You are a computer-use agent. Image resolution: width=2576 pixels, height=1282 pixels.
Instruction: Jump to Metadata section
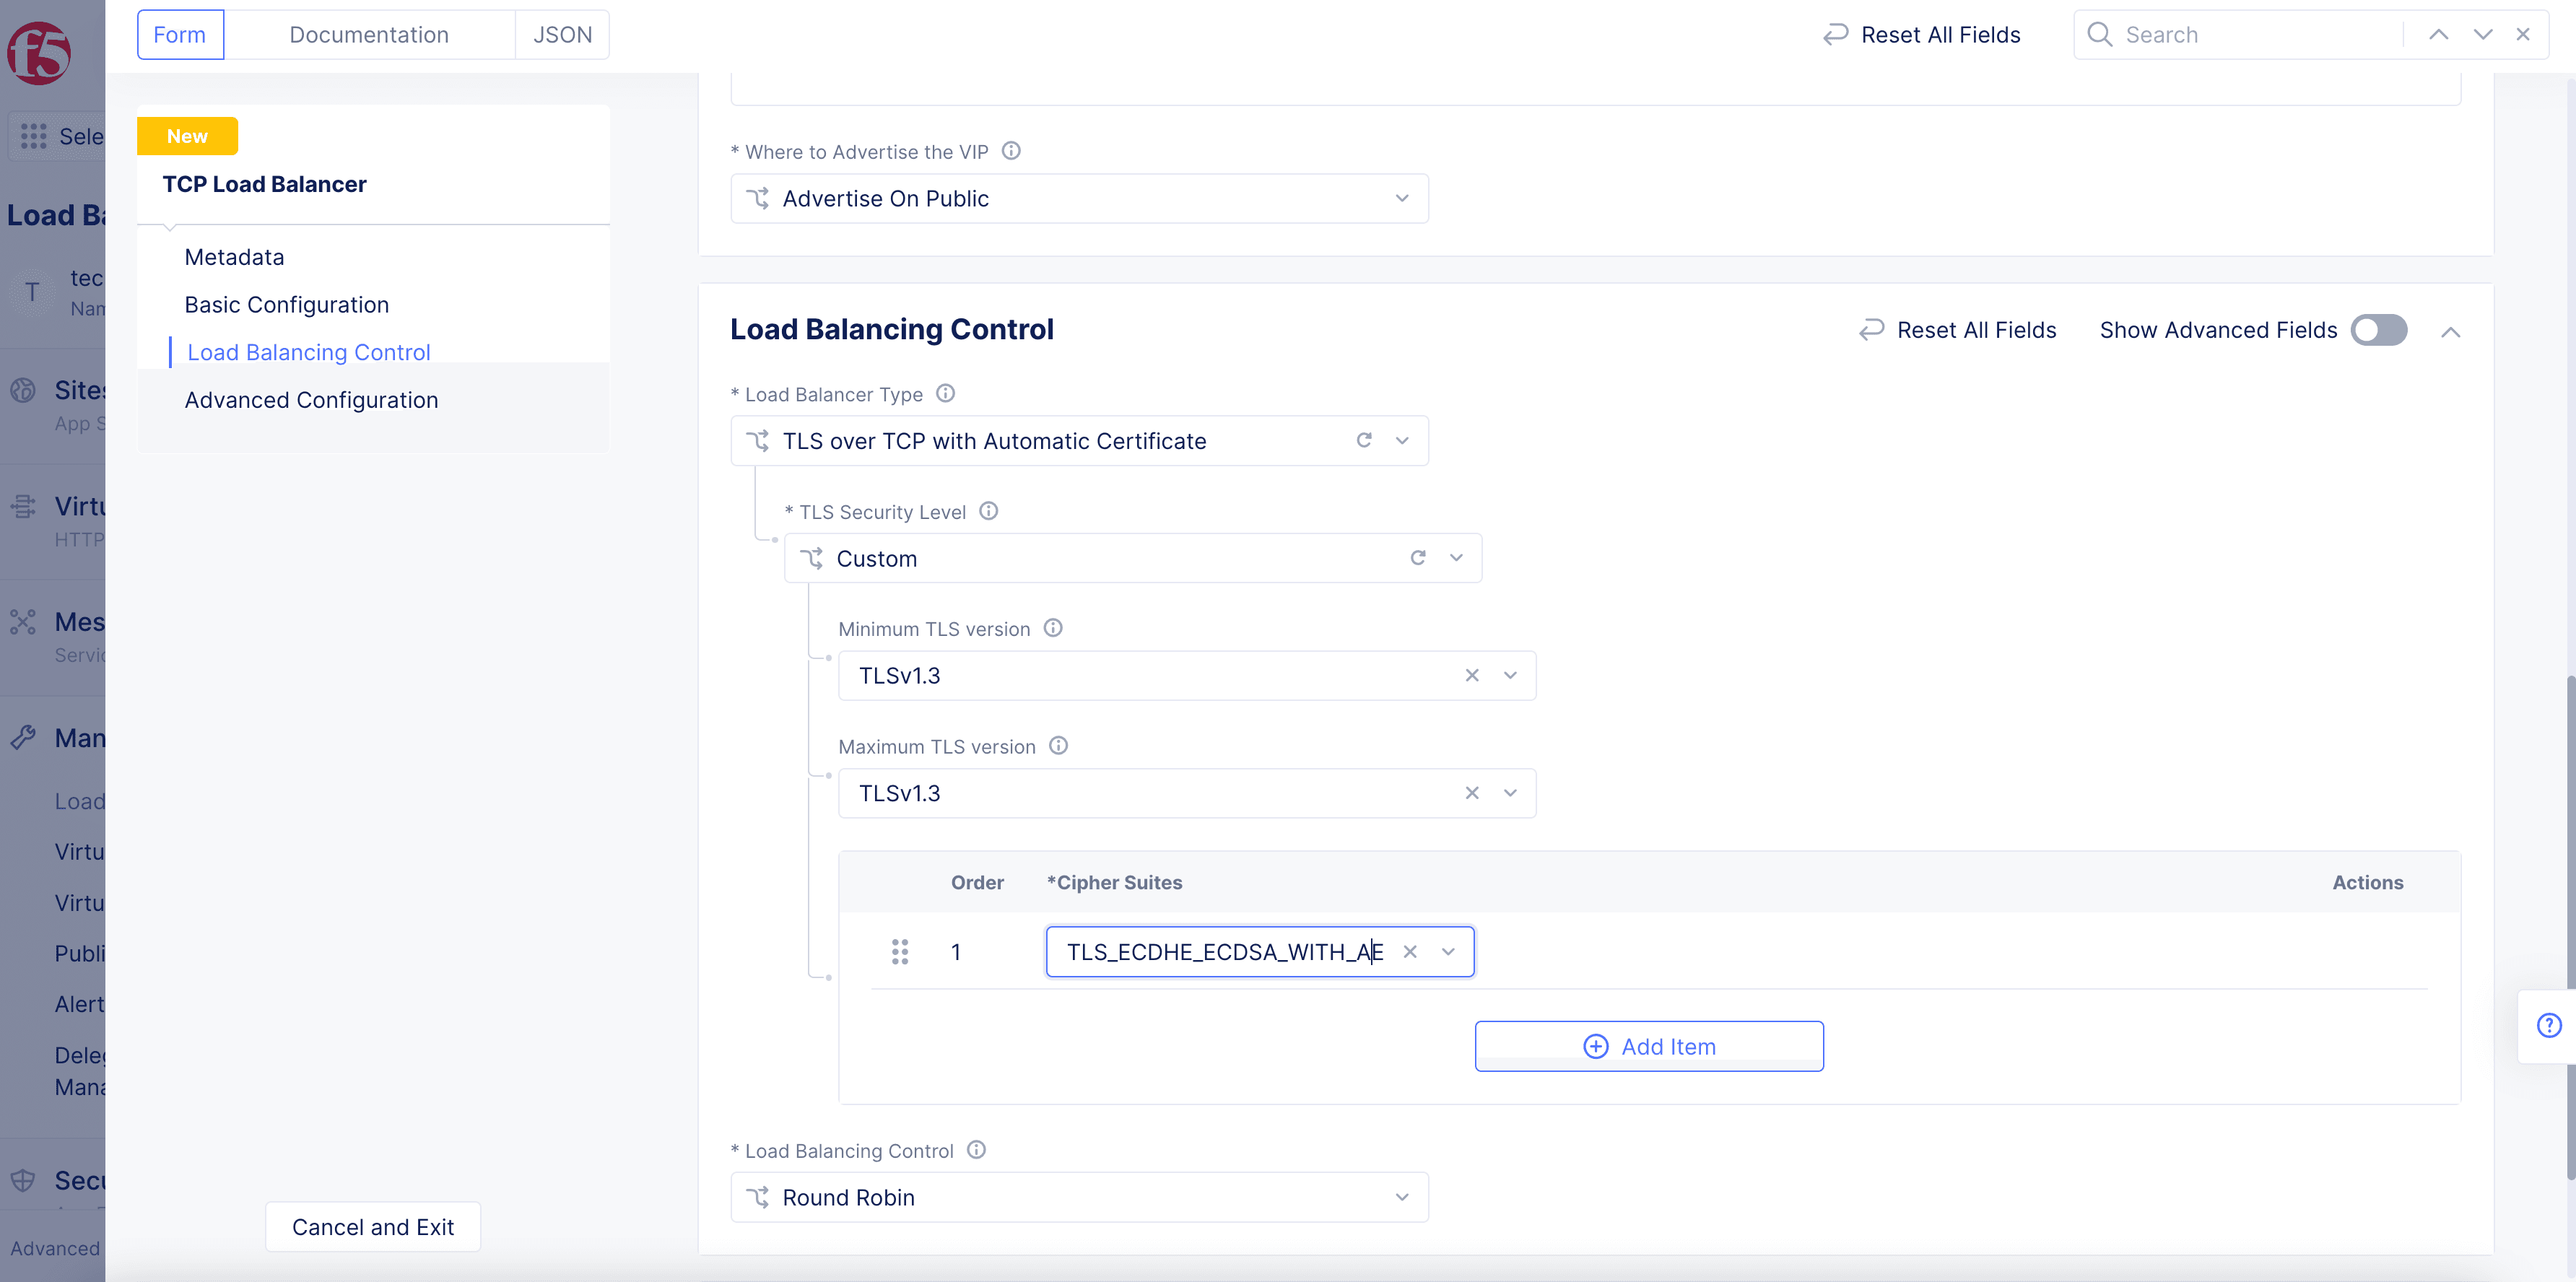[234, 257]
